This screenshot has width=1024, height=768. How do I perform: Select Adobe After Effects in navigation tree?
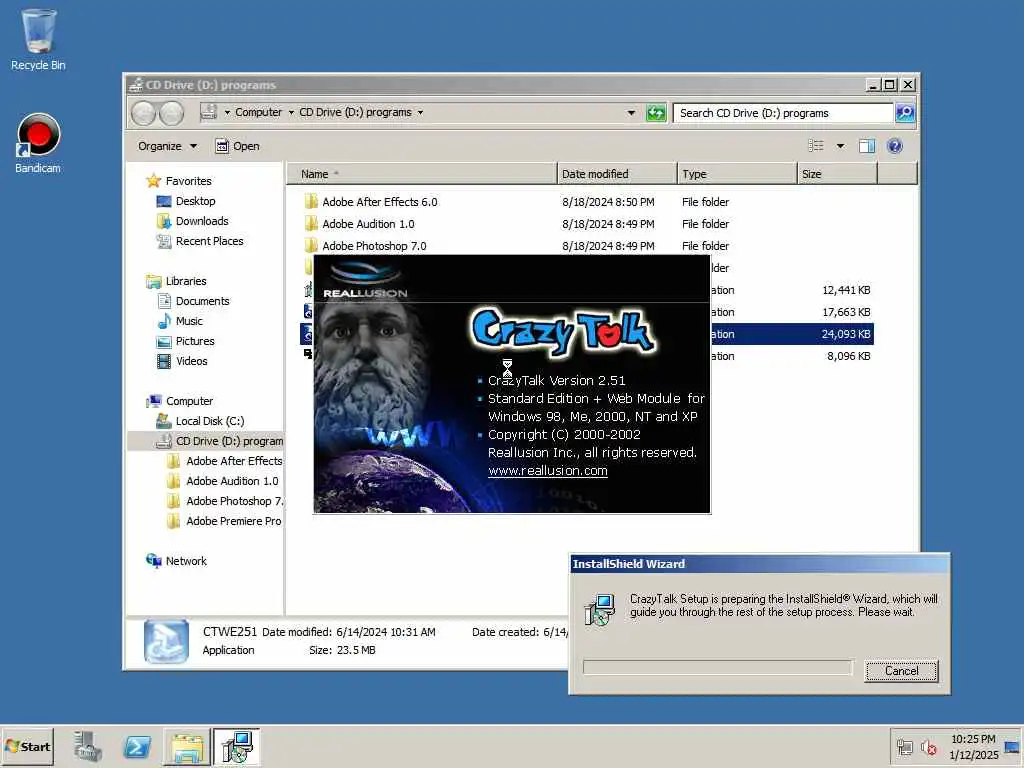(234, 461)
